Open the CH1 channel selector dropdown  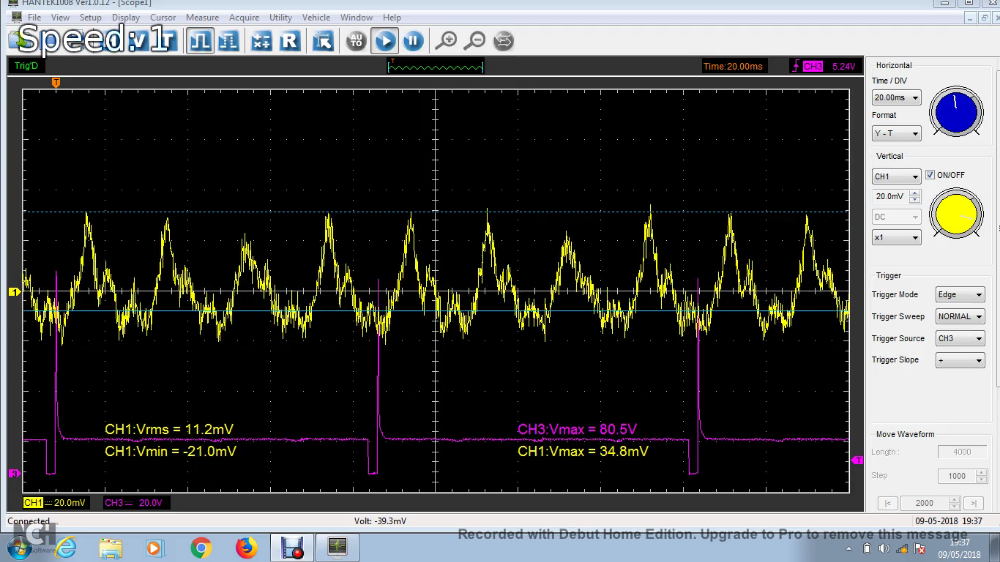896,177
